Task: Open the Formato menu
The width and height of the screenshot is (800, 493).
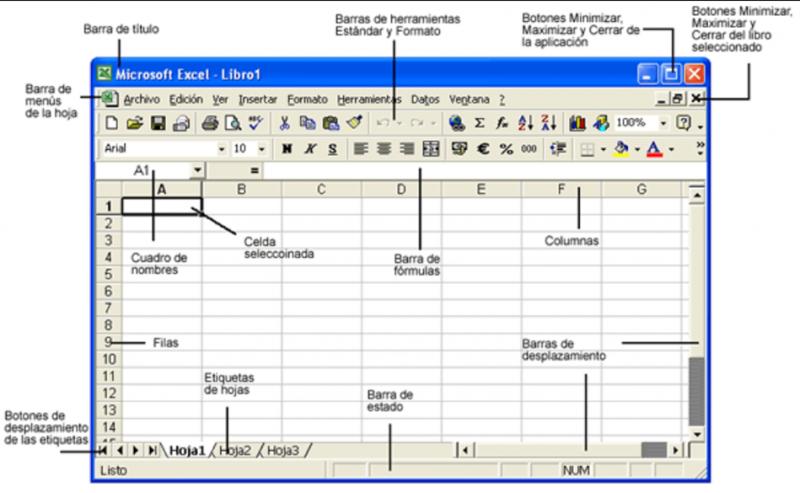Action: [x=307, y=100]
